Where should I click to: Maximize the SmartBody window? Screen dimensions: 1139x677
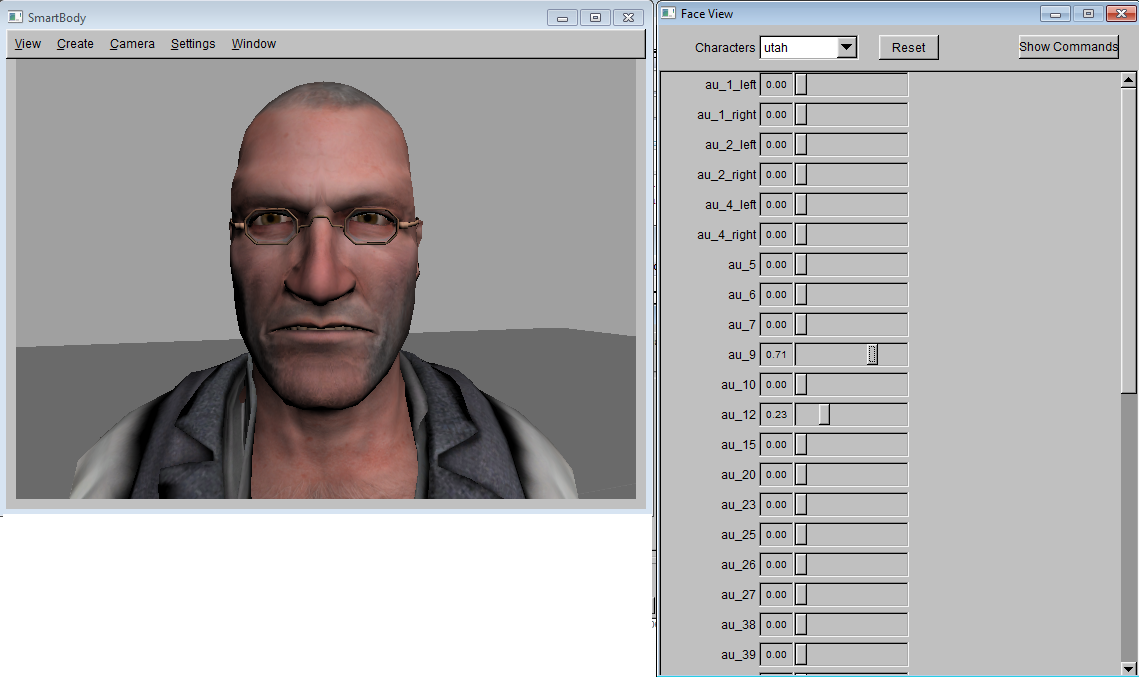click(595, 17)
